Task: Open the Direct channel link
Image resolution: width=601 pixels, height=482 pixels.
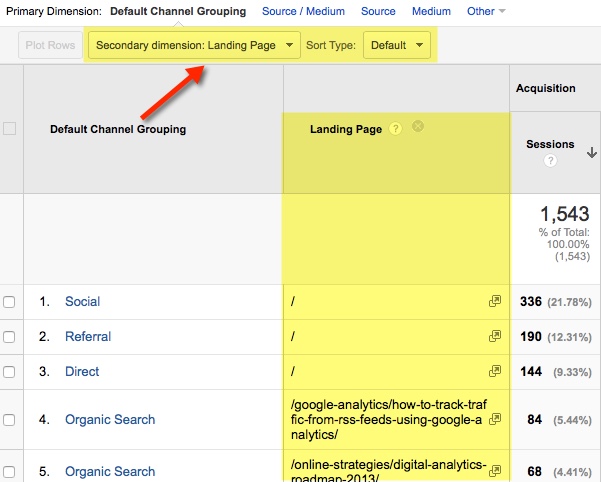Action: coord(82,371)
